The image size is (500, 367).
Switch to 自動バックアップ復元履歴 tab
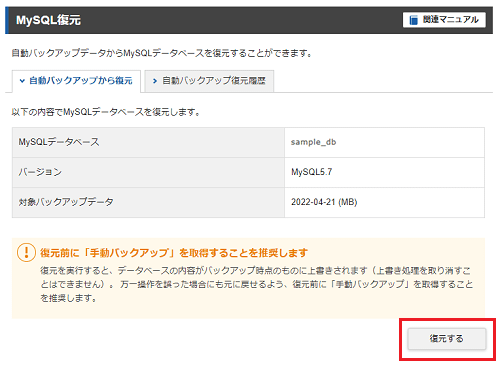point(209,81)
